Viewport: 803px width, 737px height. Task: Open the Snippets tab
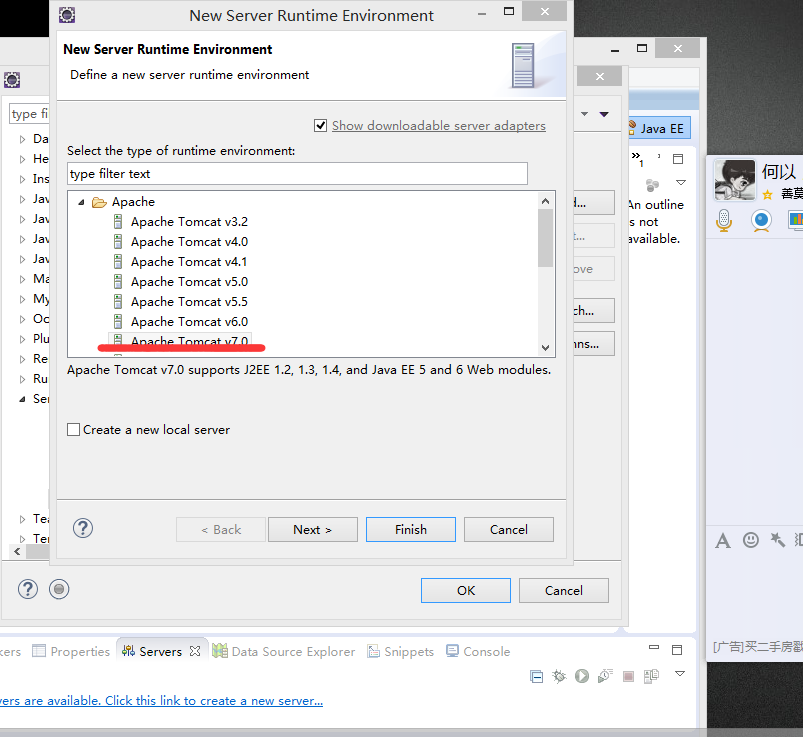click(x=401, y=651)
